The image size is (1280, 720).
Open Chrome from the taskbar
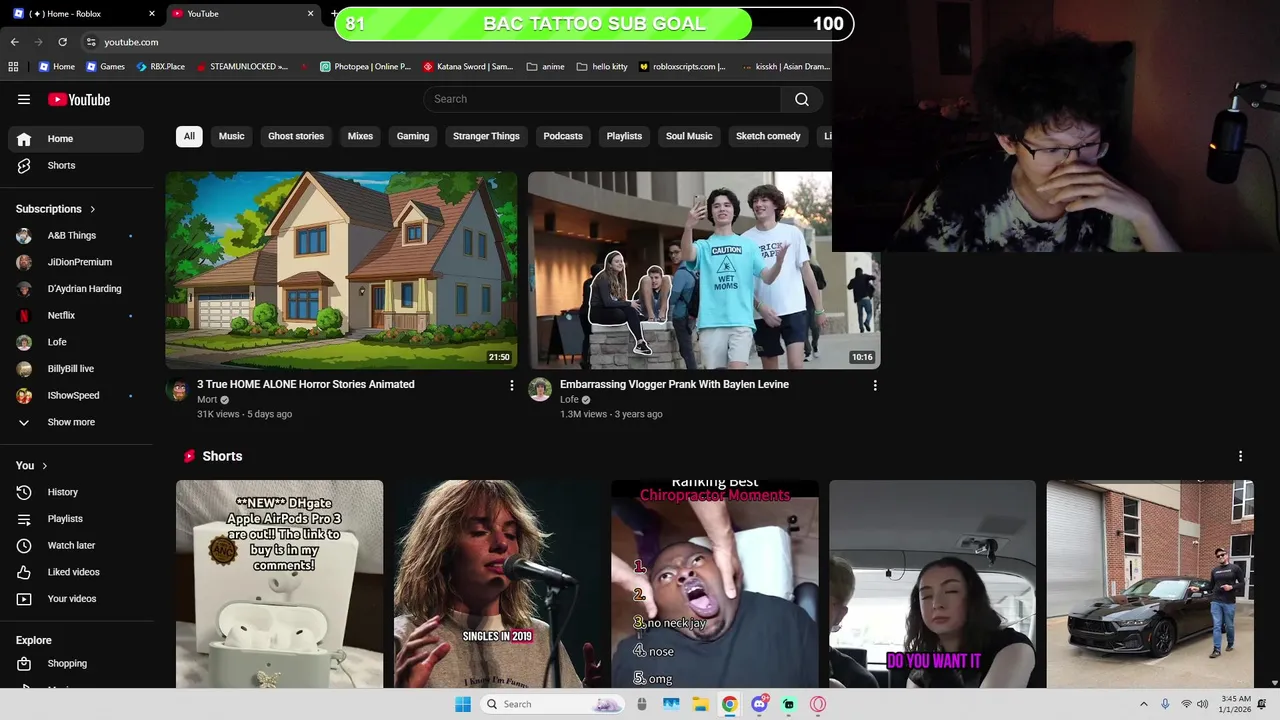coord(730,704)
